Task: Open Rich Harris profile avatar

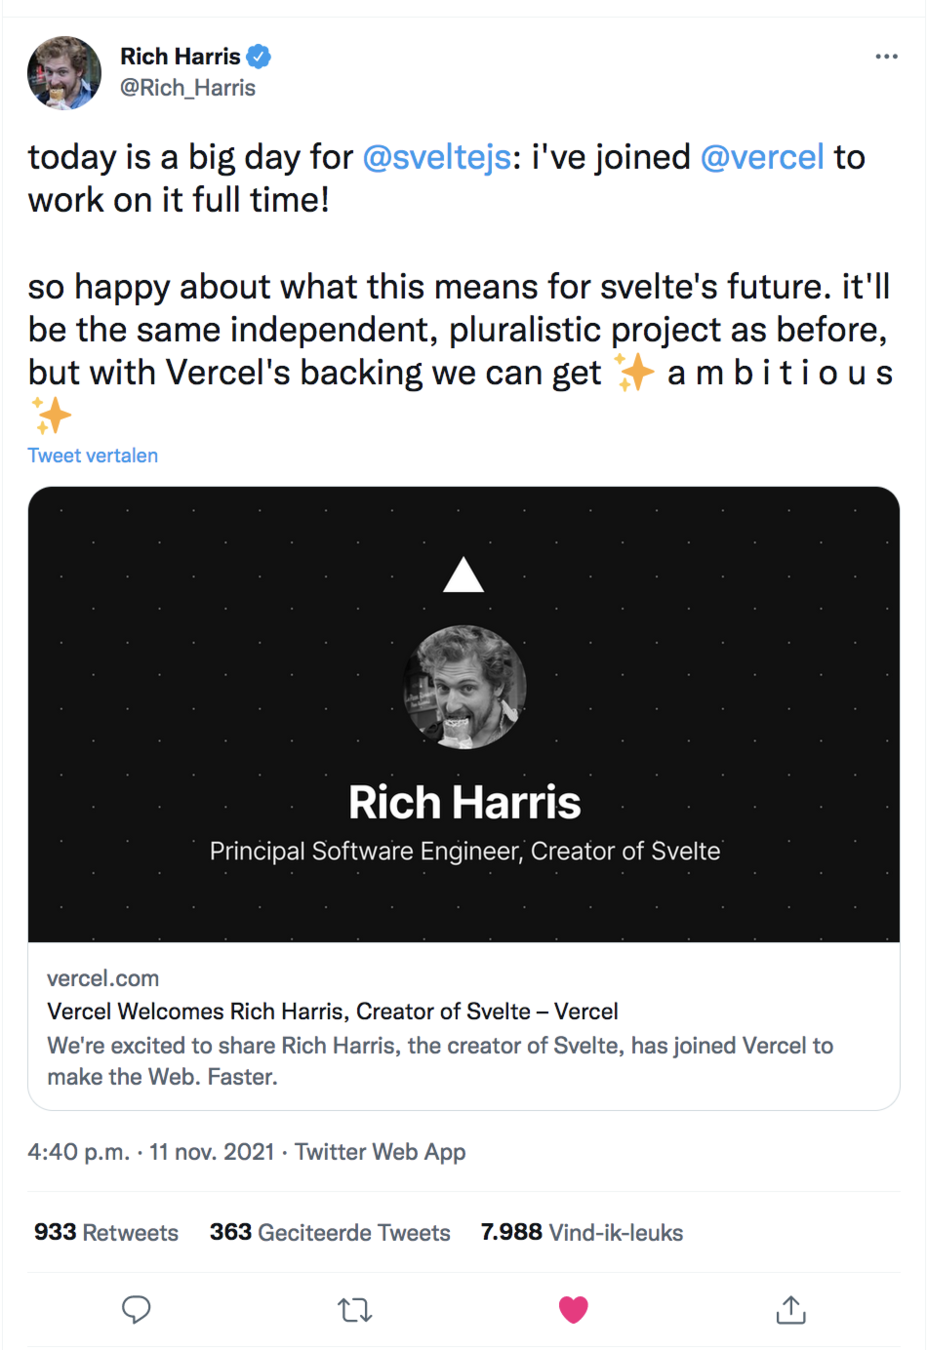Action: [x=64, y=73]
